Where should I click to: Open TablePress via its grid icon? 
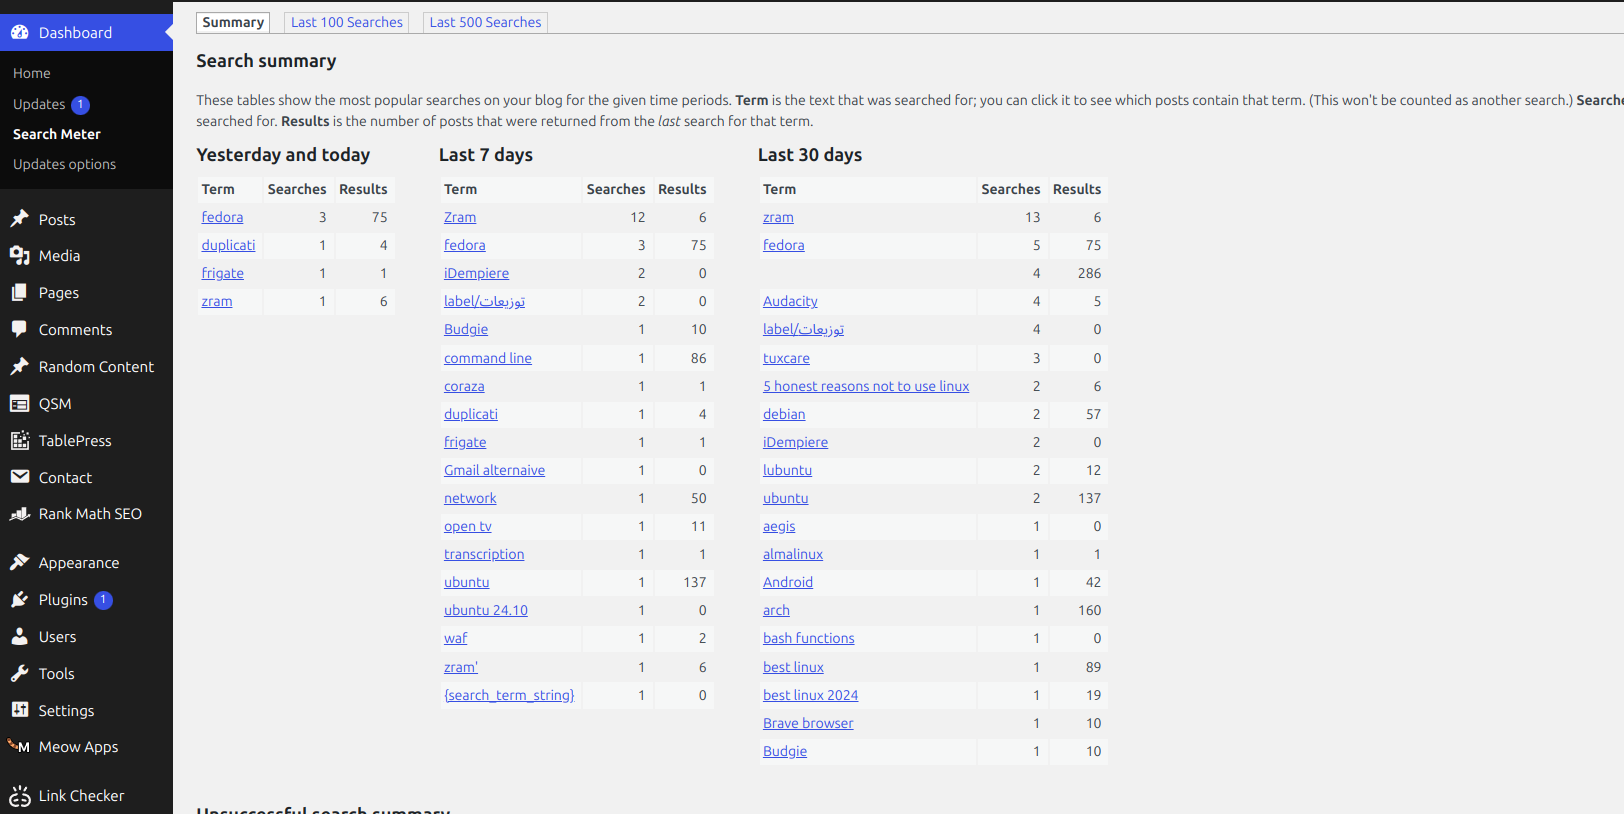pos(20,440)
